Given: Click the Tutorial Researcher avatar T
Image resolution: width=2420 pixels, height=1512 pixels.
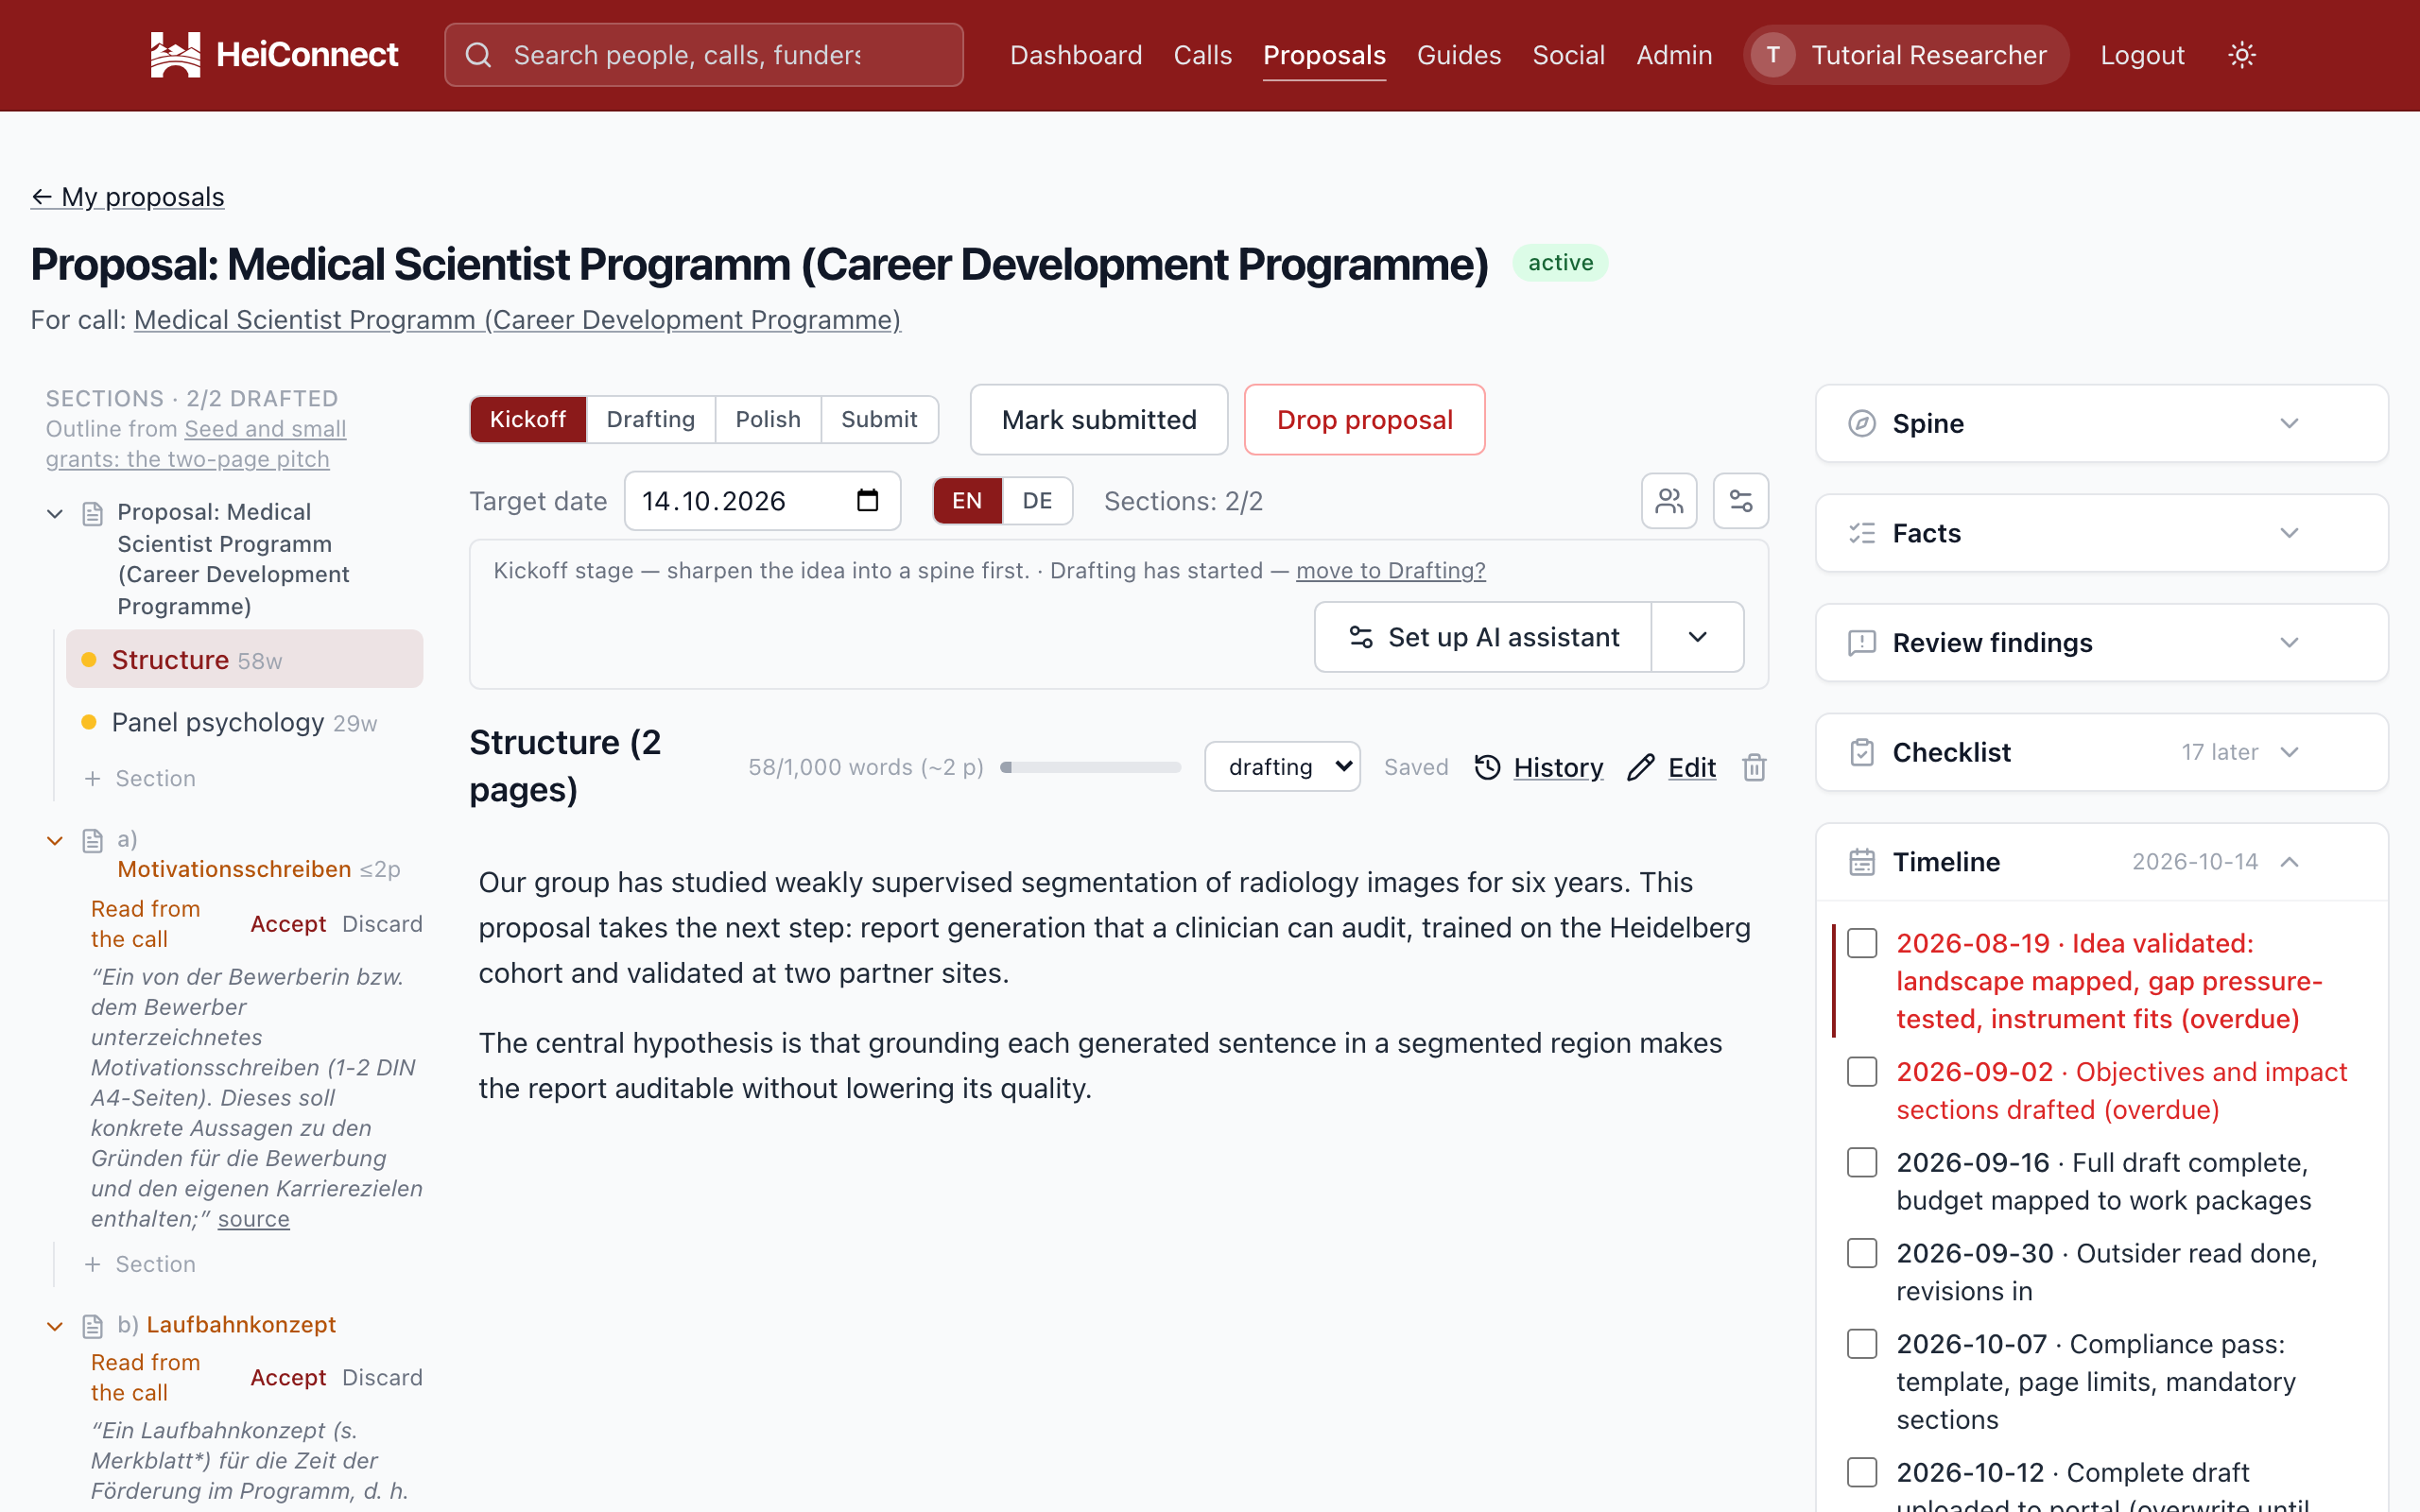Looking at the screenshot, I should [x=1773, y=55].
